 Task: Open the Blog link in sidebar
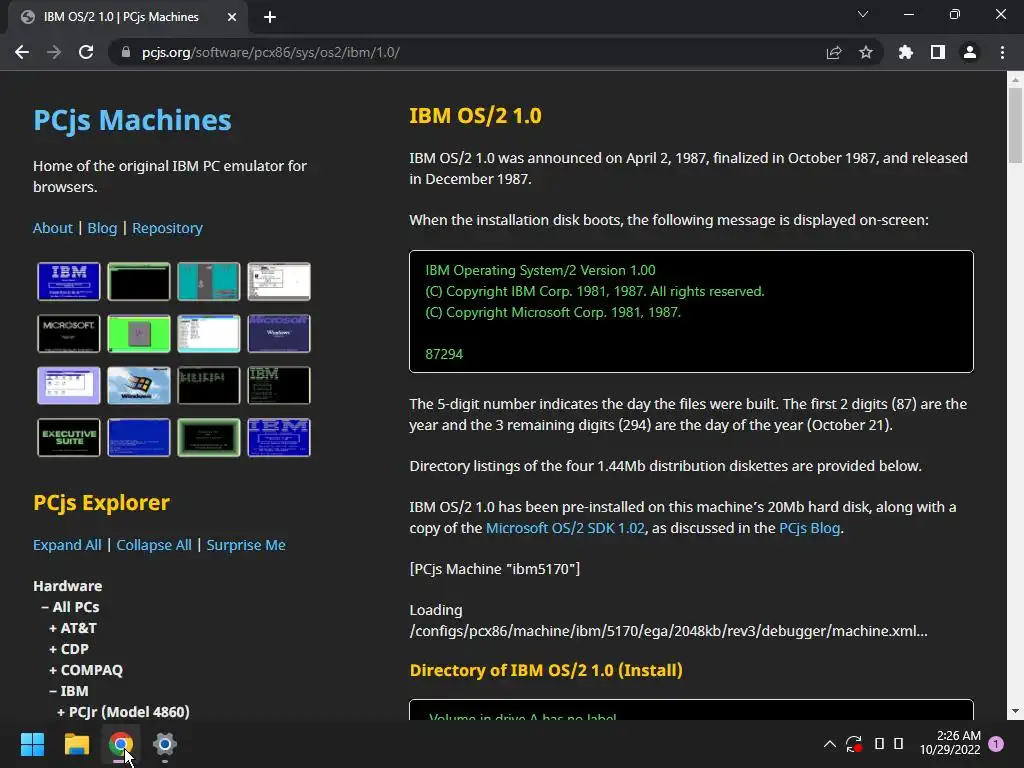pos(103,228)
